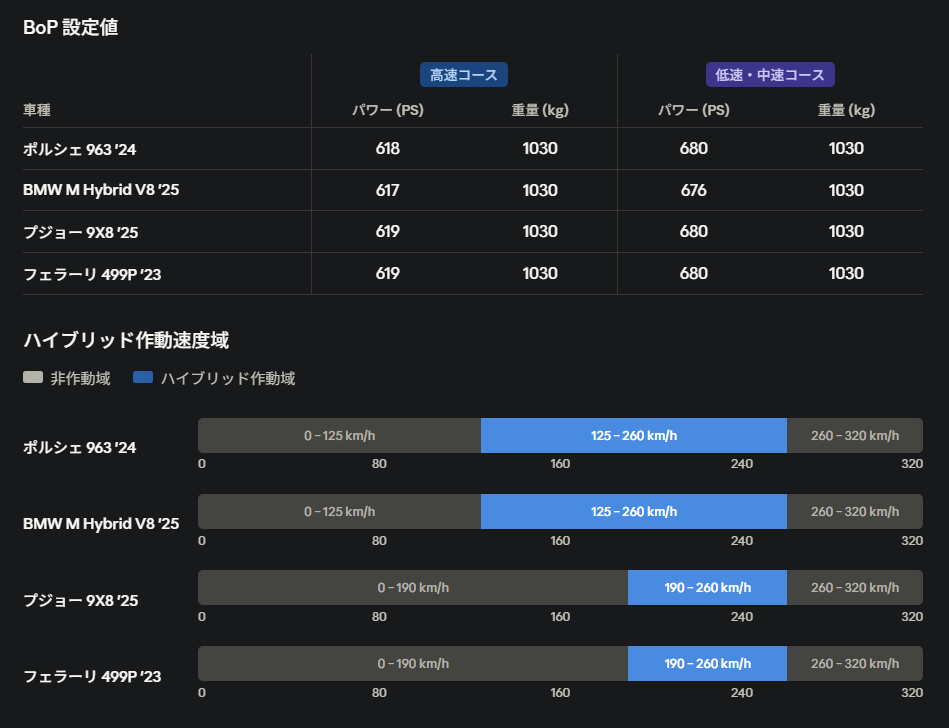Image resolution: width=949 pixels, height=728 pixels.
Task: Click Peugeot 0 – 190 km/h gray segment
Action: pyautogui.click(x=413, y=587)
